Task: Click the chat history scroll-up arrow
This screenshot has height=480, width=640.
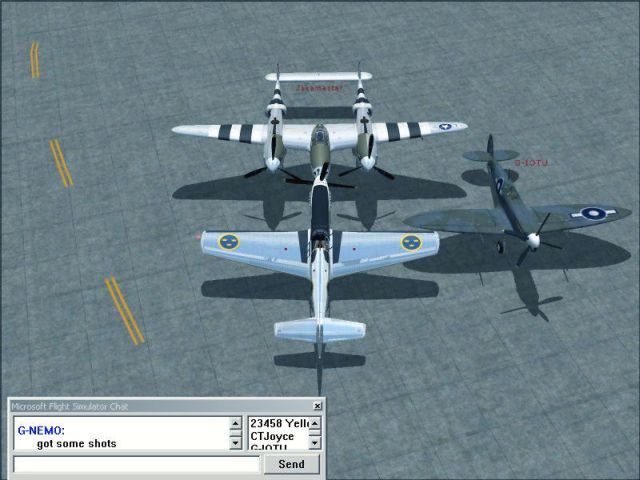Action: tap(236, 423)
